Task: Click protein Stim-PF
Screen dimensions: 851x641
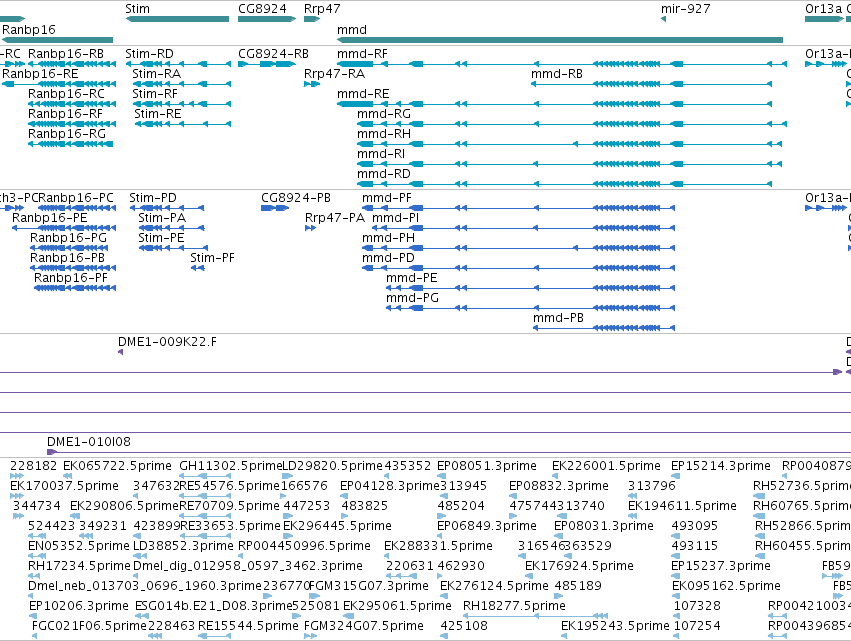Action: (198, 268)
